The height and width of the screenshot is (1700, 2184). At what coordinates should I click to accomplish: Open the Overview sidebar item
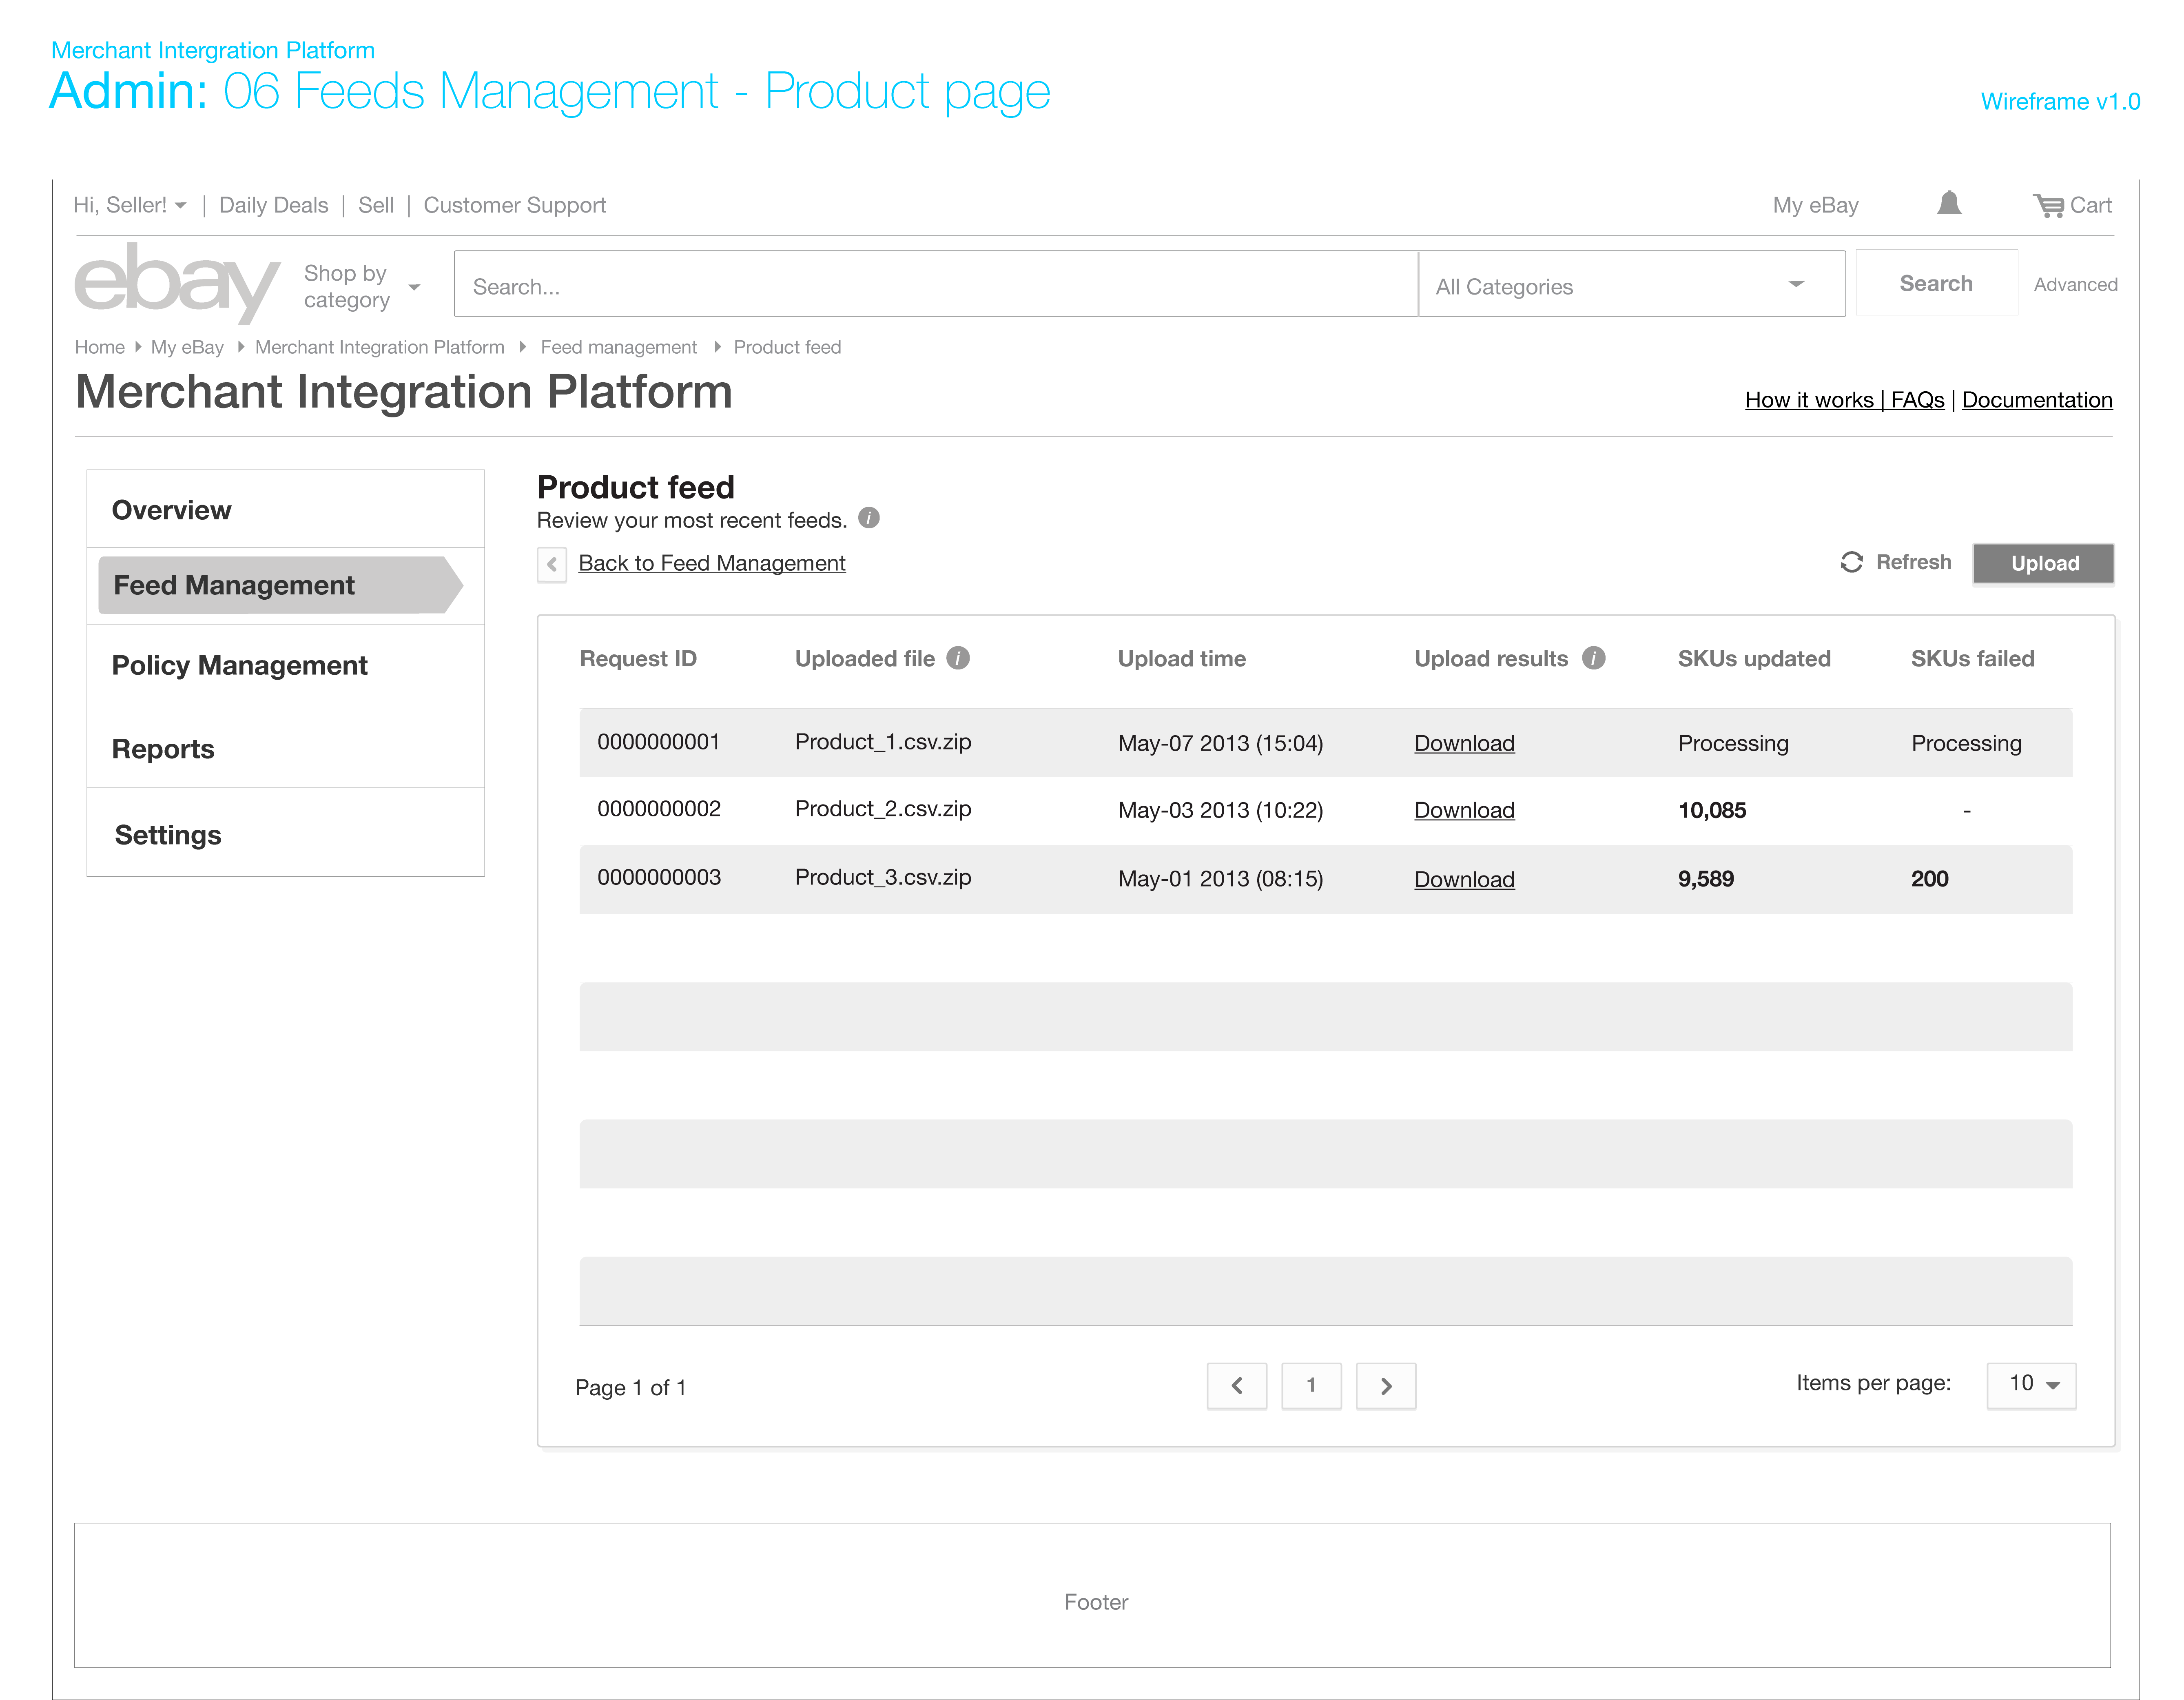[x=285, y=510]
